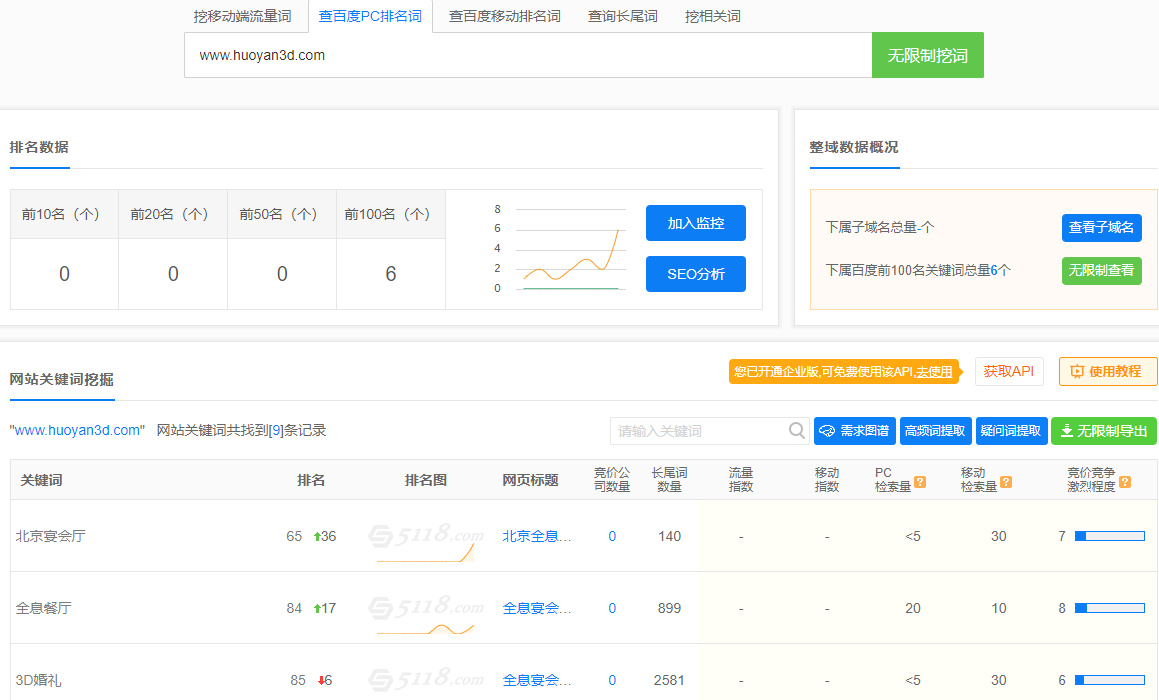Focus the domain input containing www.huoyan3d.com
Screen dimensions: 1159x700
point(528,55)
